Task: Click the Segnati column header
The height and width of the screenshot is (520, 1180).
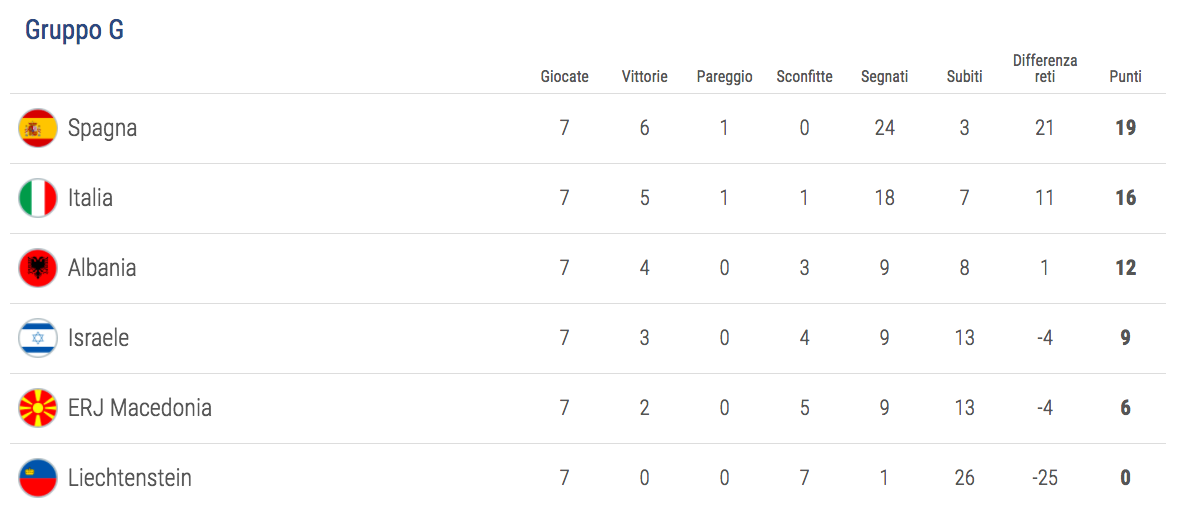Action: [x=884, y=77]
